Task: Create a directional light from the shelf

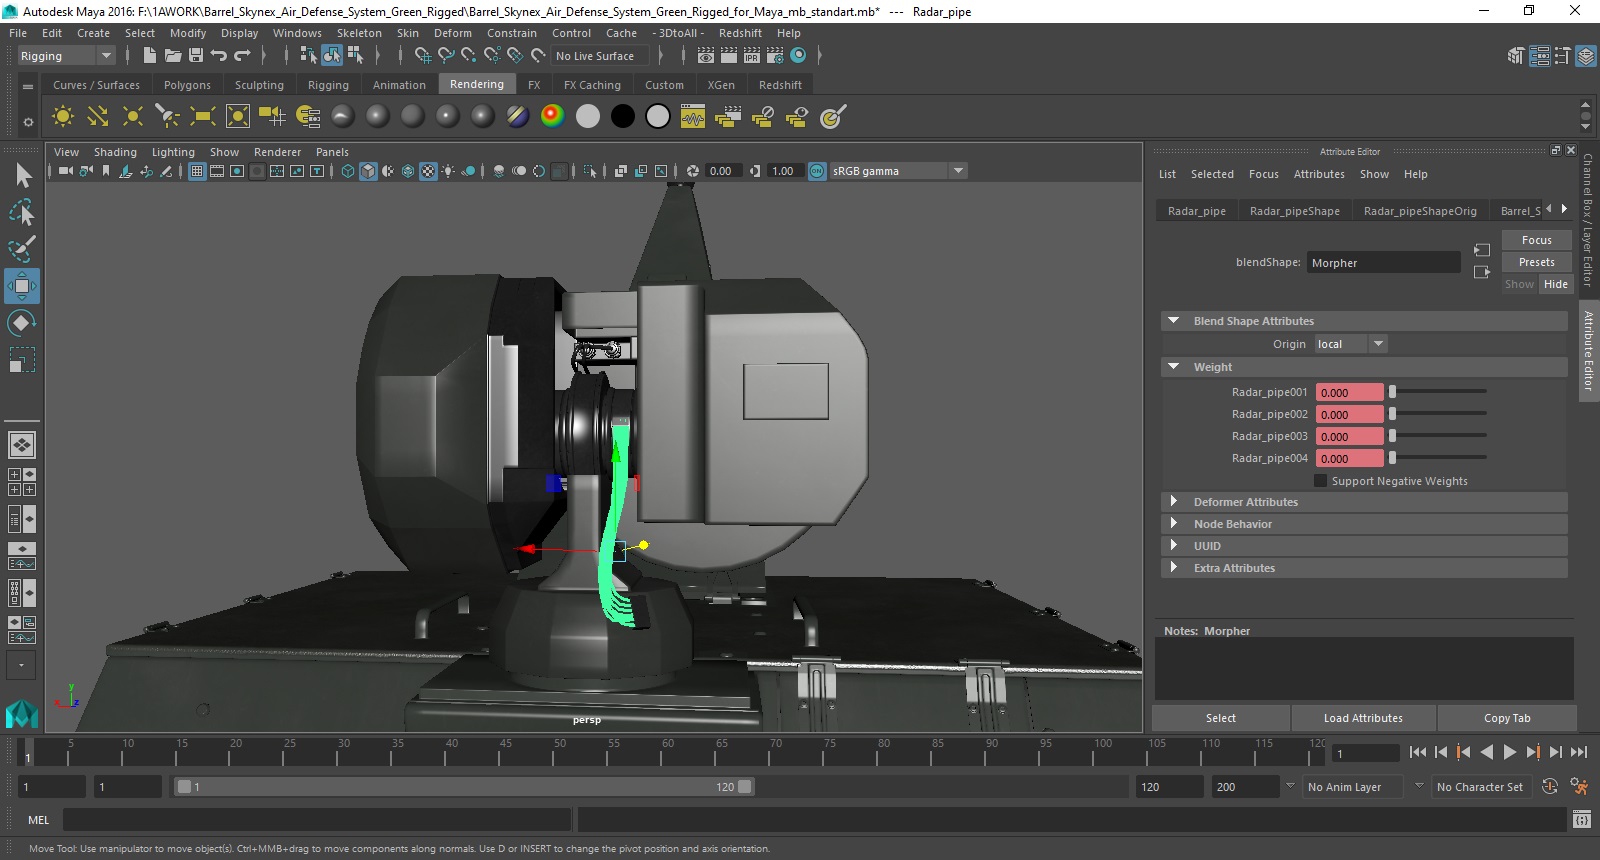Action: 98,117
